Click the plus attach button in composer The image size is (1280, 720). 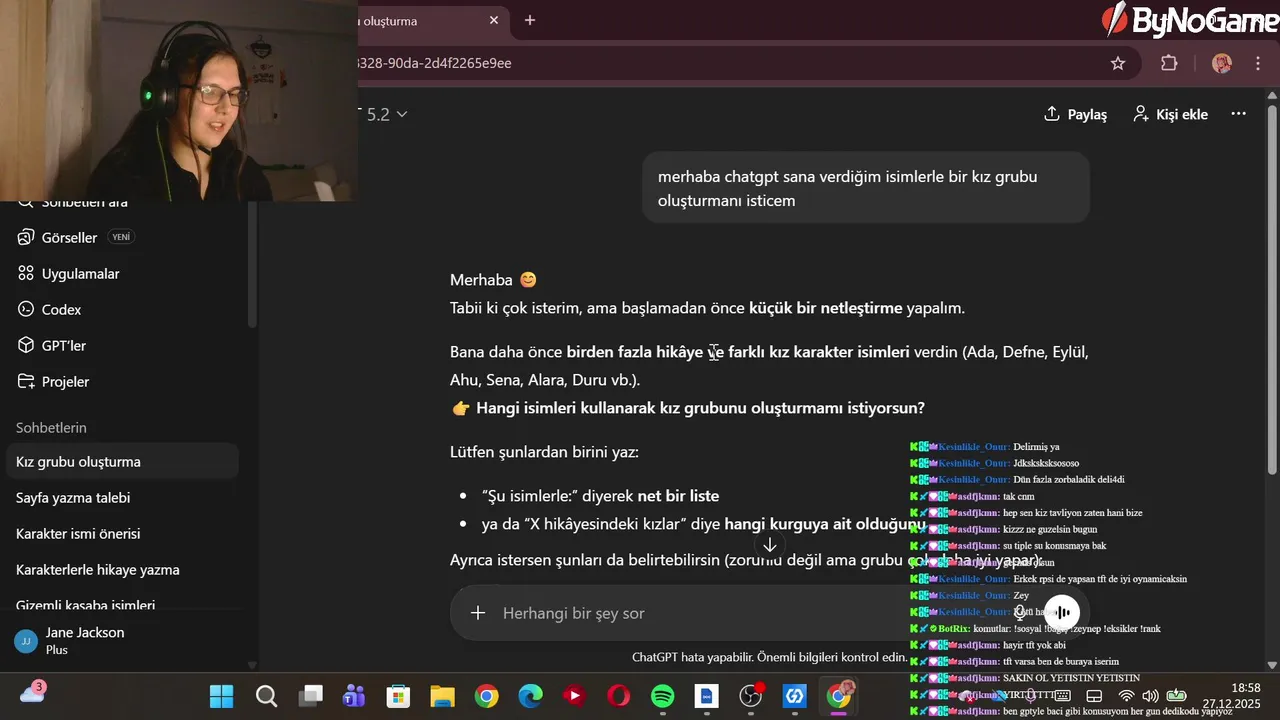tap(478, 613)
